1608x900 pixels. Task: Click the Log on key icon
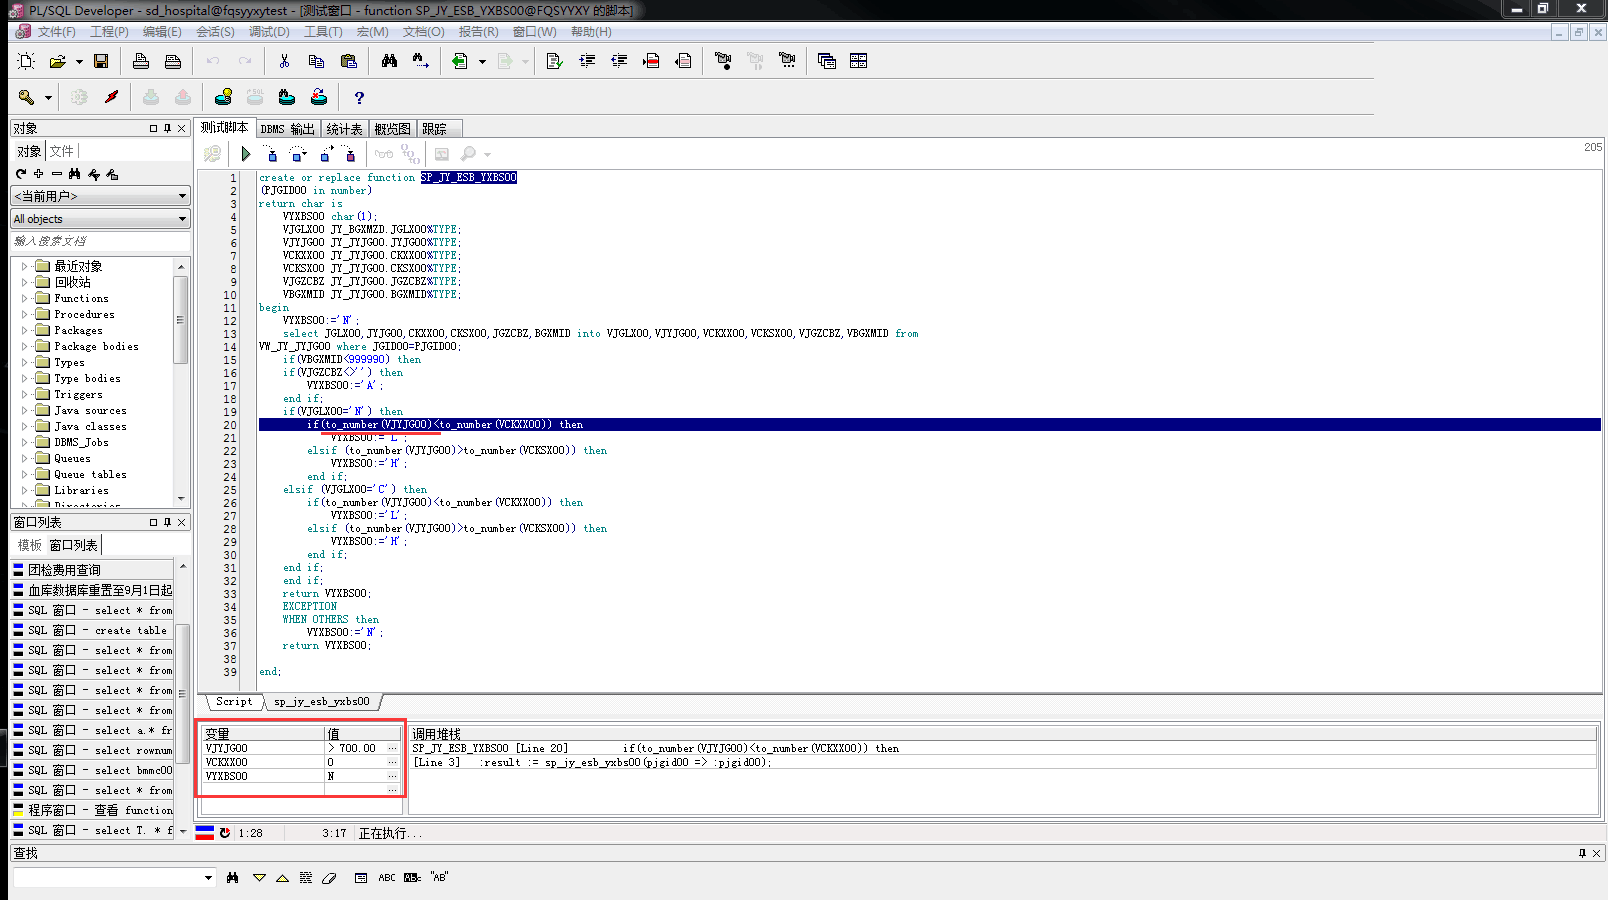pyautogui.click(x=27, y=97)
